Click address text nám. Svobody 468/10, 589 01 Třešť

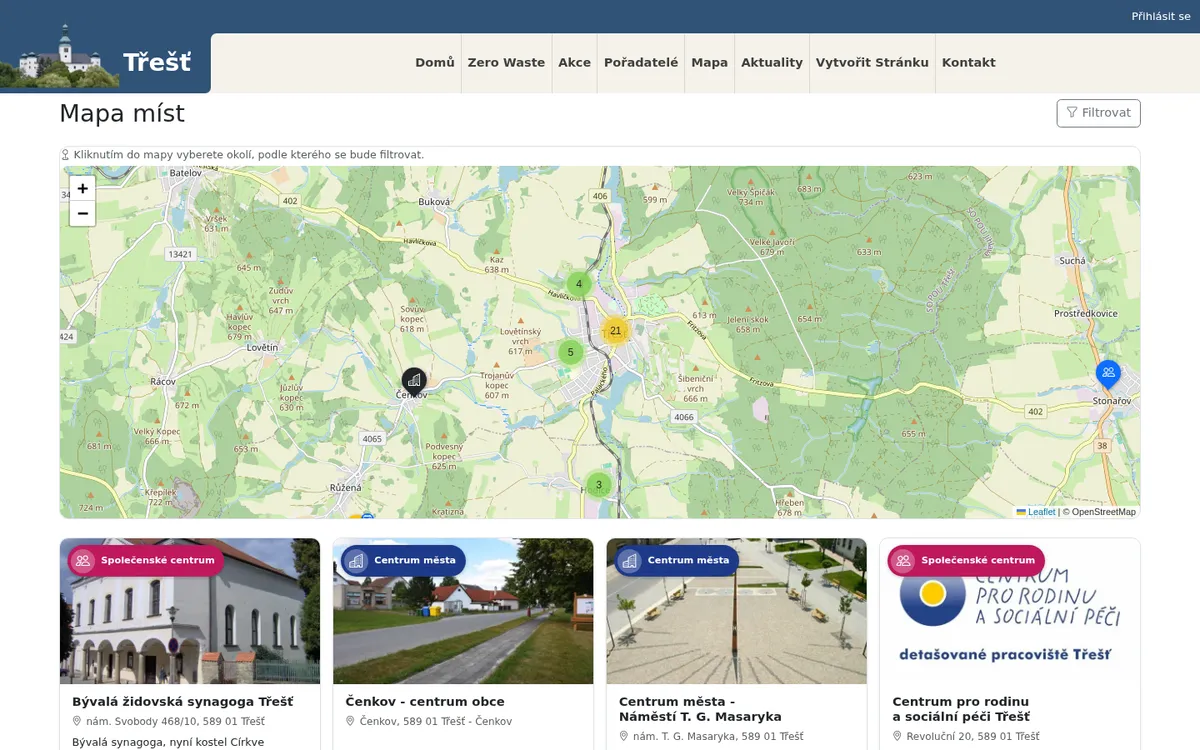tap(175, 721)
